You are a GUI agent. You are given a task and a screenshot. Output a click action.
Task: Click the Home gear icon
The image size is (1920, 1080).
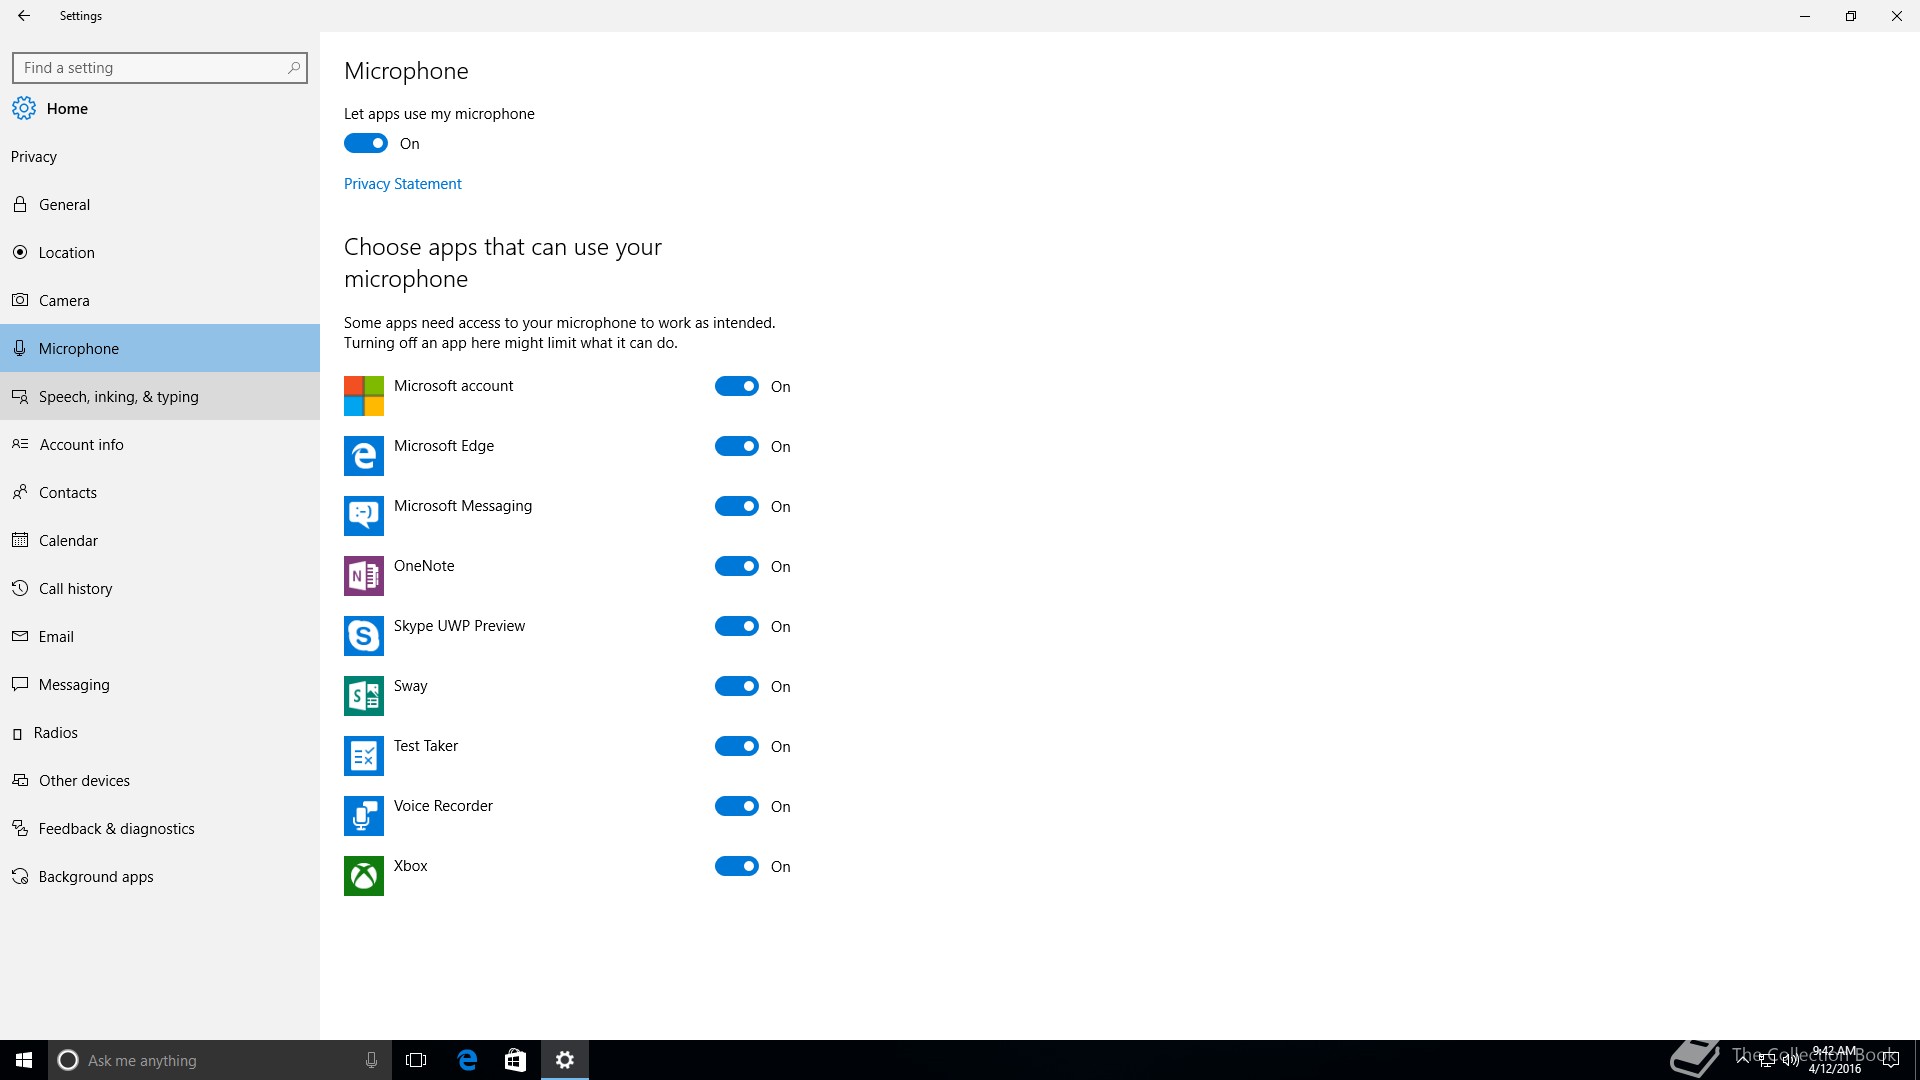[24, 108]
